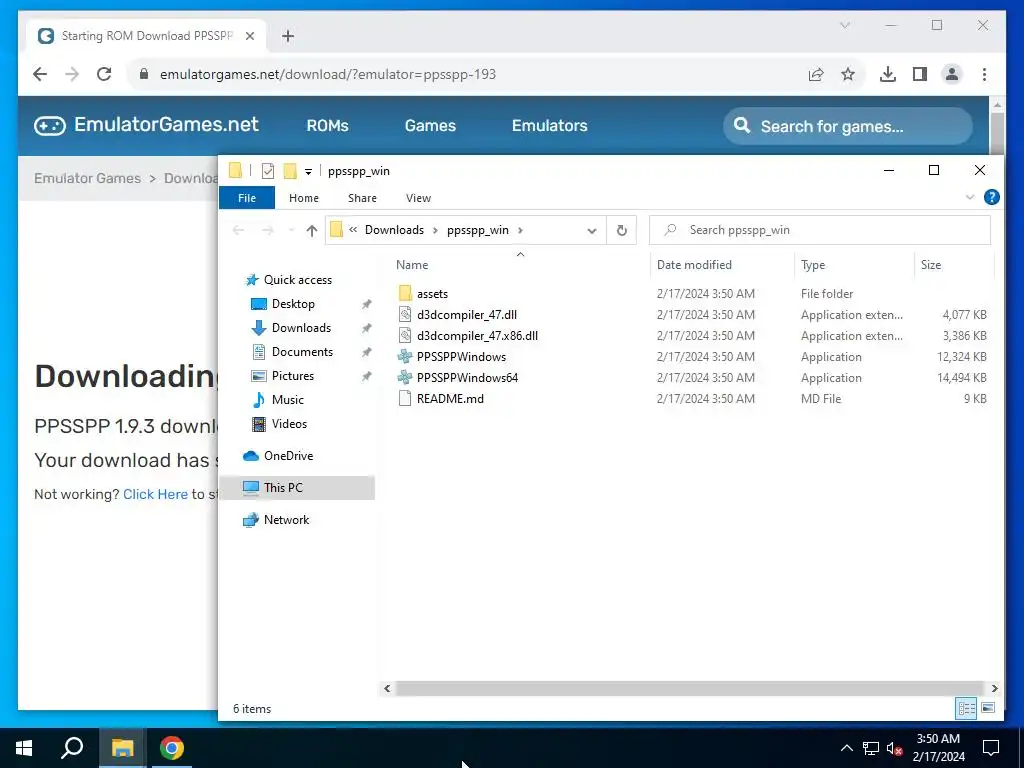Open Chrome three-dot menu

(984, 74)
